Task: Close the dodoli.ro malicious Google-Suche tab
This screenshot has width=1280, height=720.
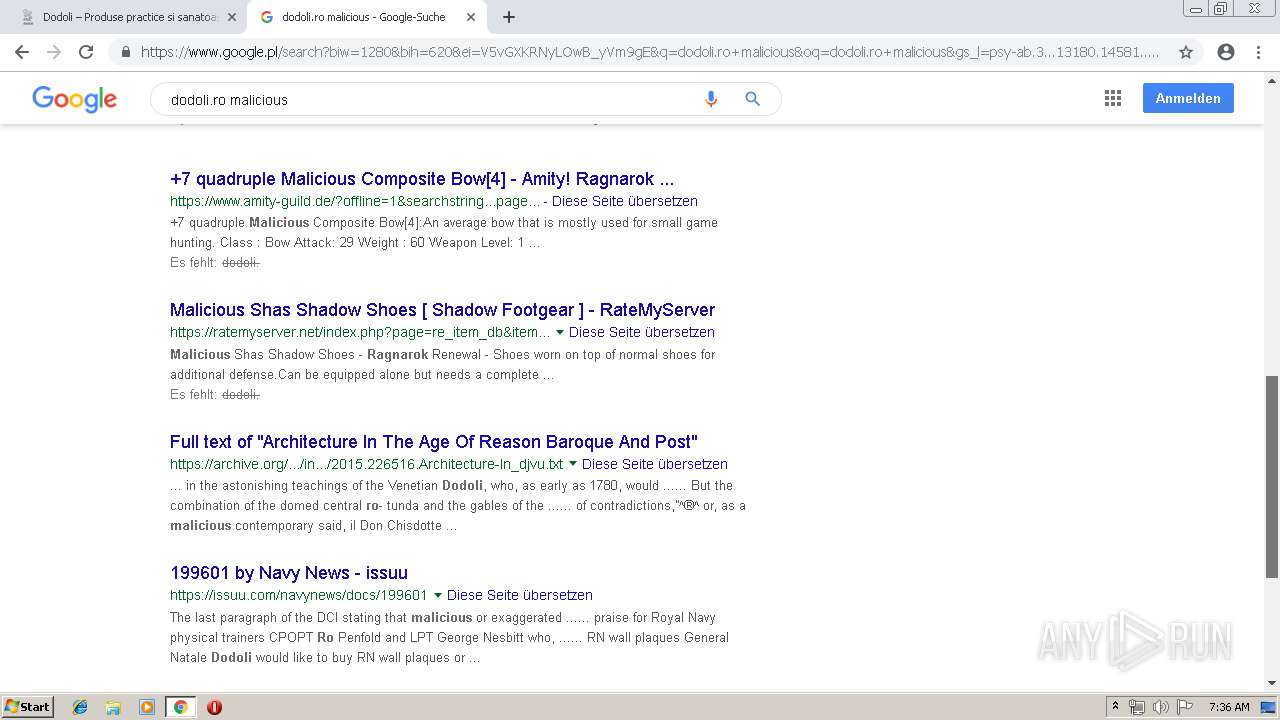Action: tap(471, 17)
